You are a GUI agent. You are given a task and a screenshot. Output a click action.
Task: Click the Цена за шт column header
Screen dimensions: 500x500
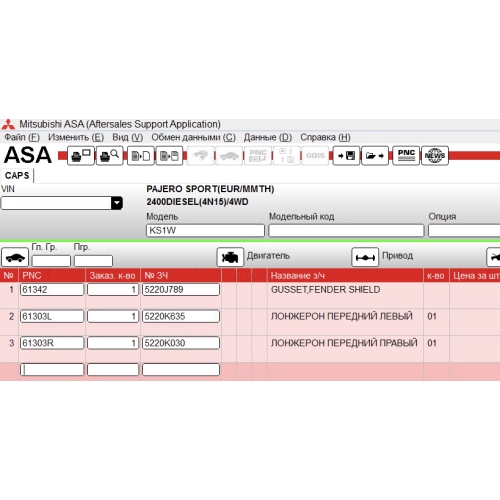[x=475, y=276]
